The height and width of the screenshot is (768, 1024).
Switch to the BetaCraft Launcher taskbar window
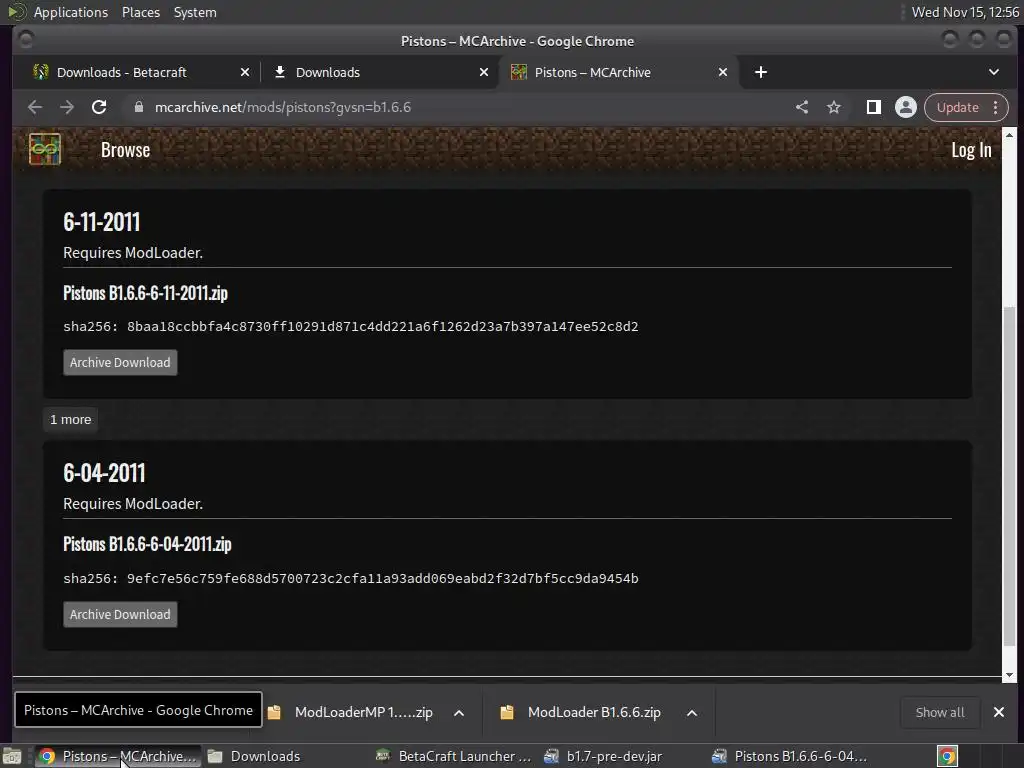(x=455, y=756)
